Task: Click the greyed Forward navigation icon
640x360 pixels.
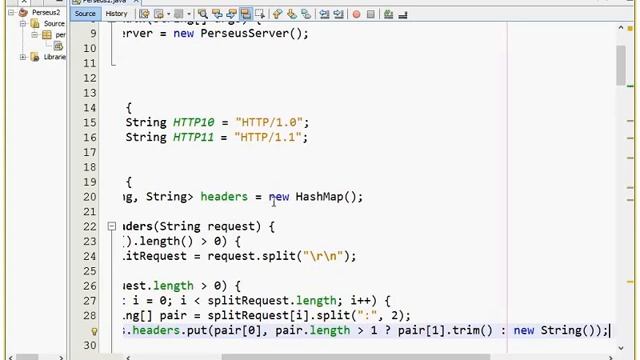Action: [x=179, y=14]
